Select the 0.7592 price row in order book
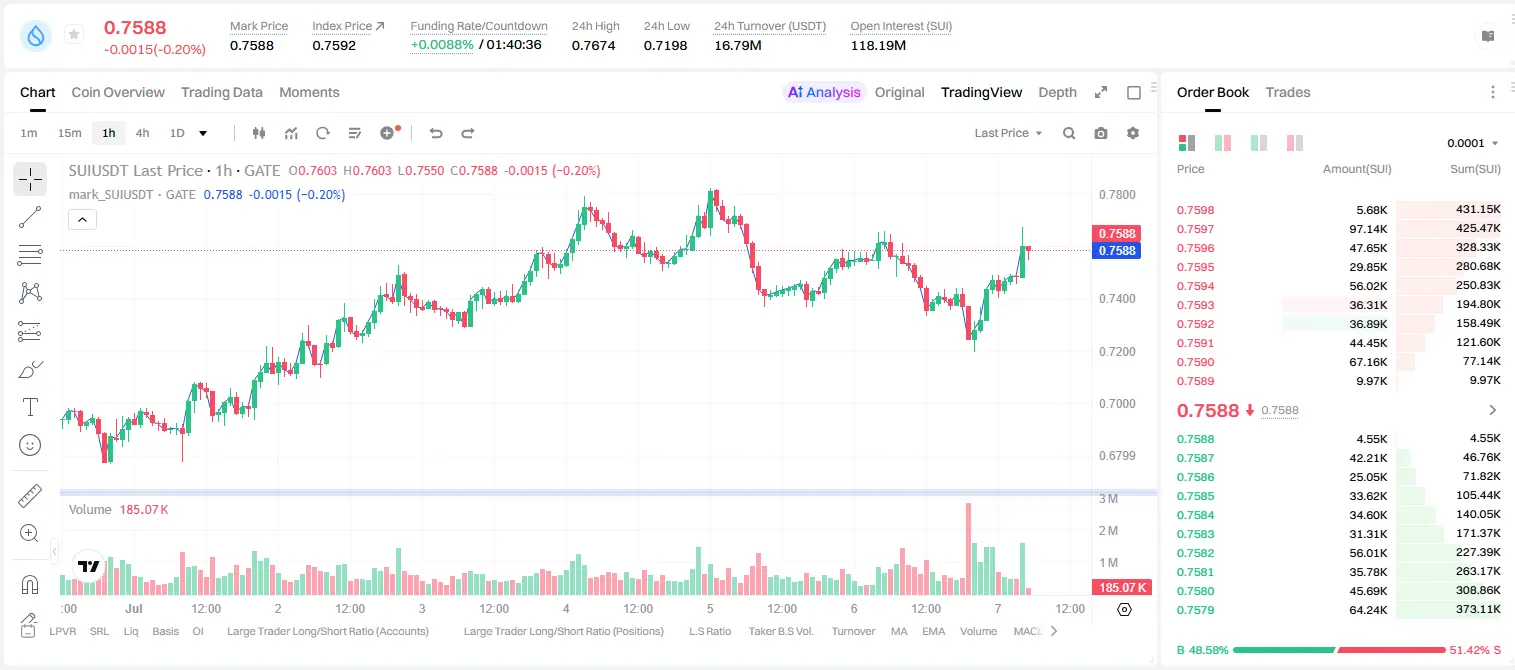Screen dimensions: 1515x670 coord(1338,324)
